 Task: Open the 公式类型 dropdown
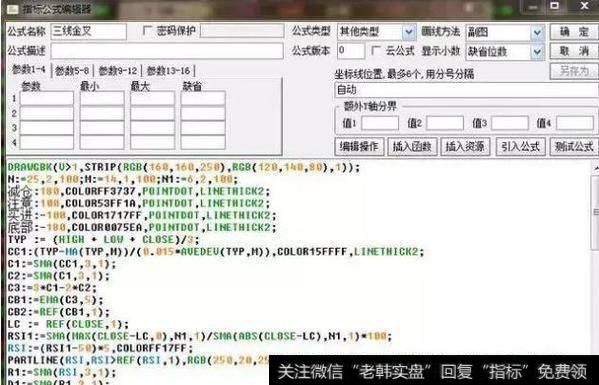coord(409,32)
